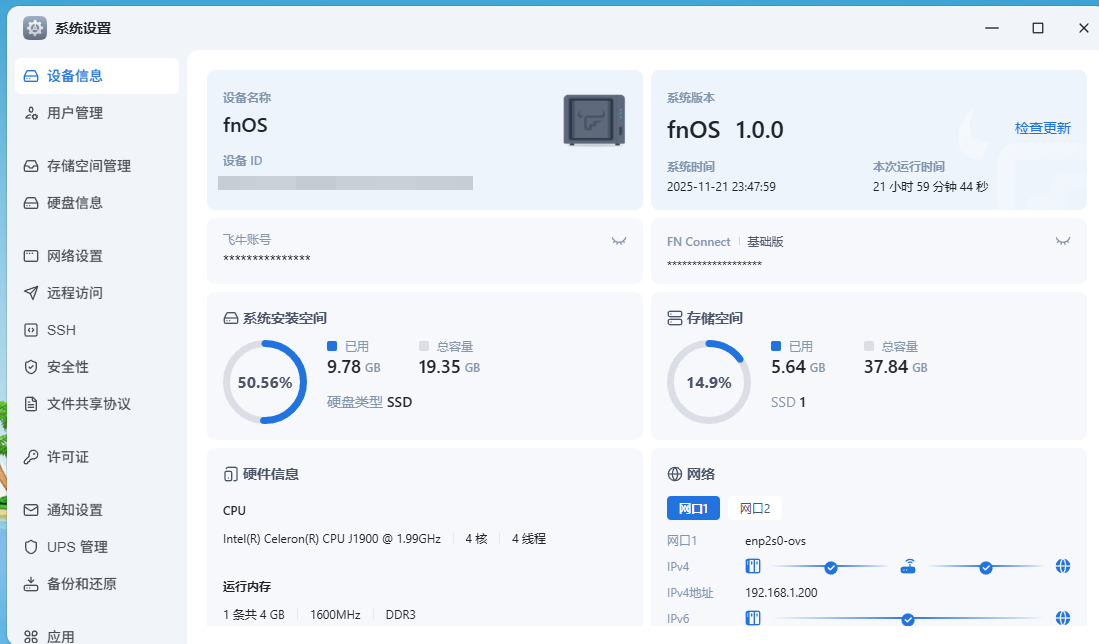
Task: Open 通知设置 from the sidebar
Action: click(x=74, y=510)
